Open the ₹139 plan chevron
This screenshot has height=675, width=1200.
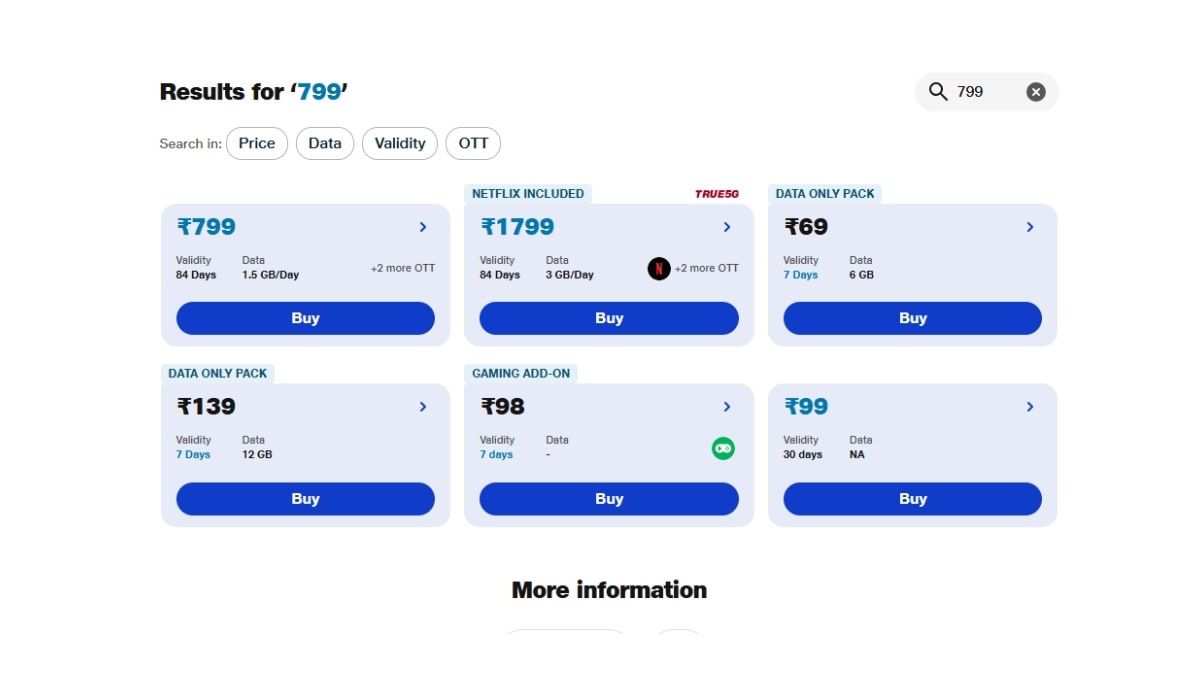[x=423, y=407]
